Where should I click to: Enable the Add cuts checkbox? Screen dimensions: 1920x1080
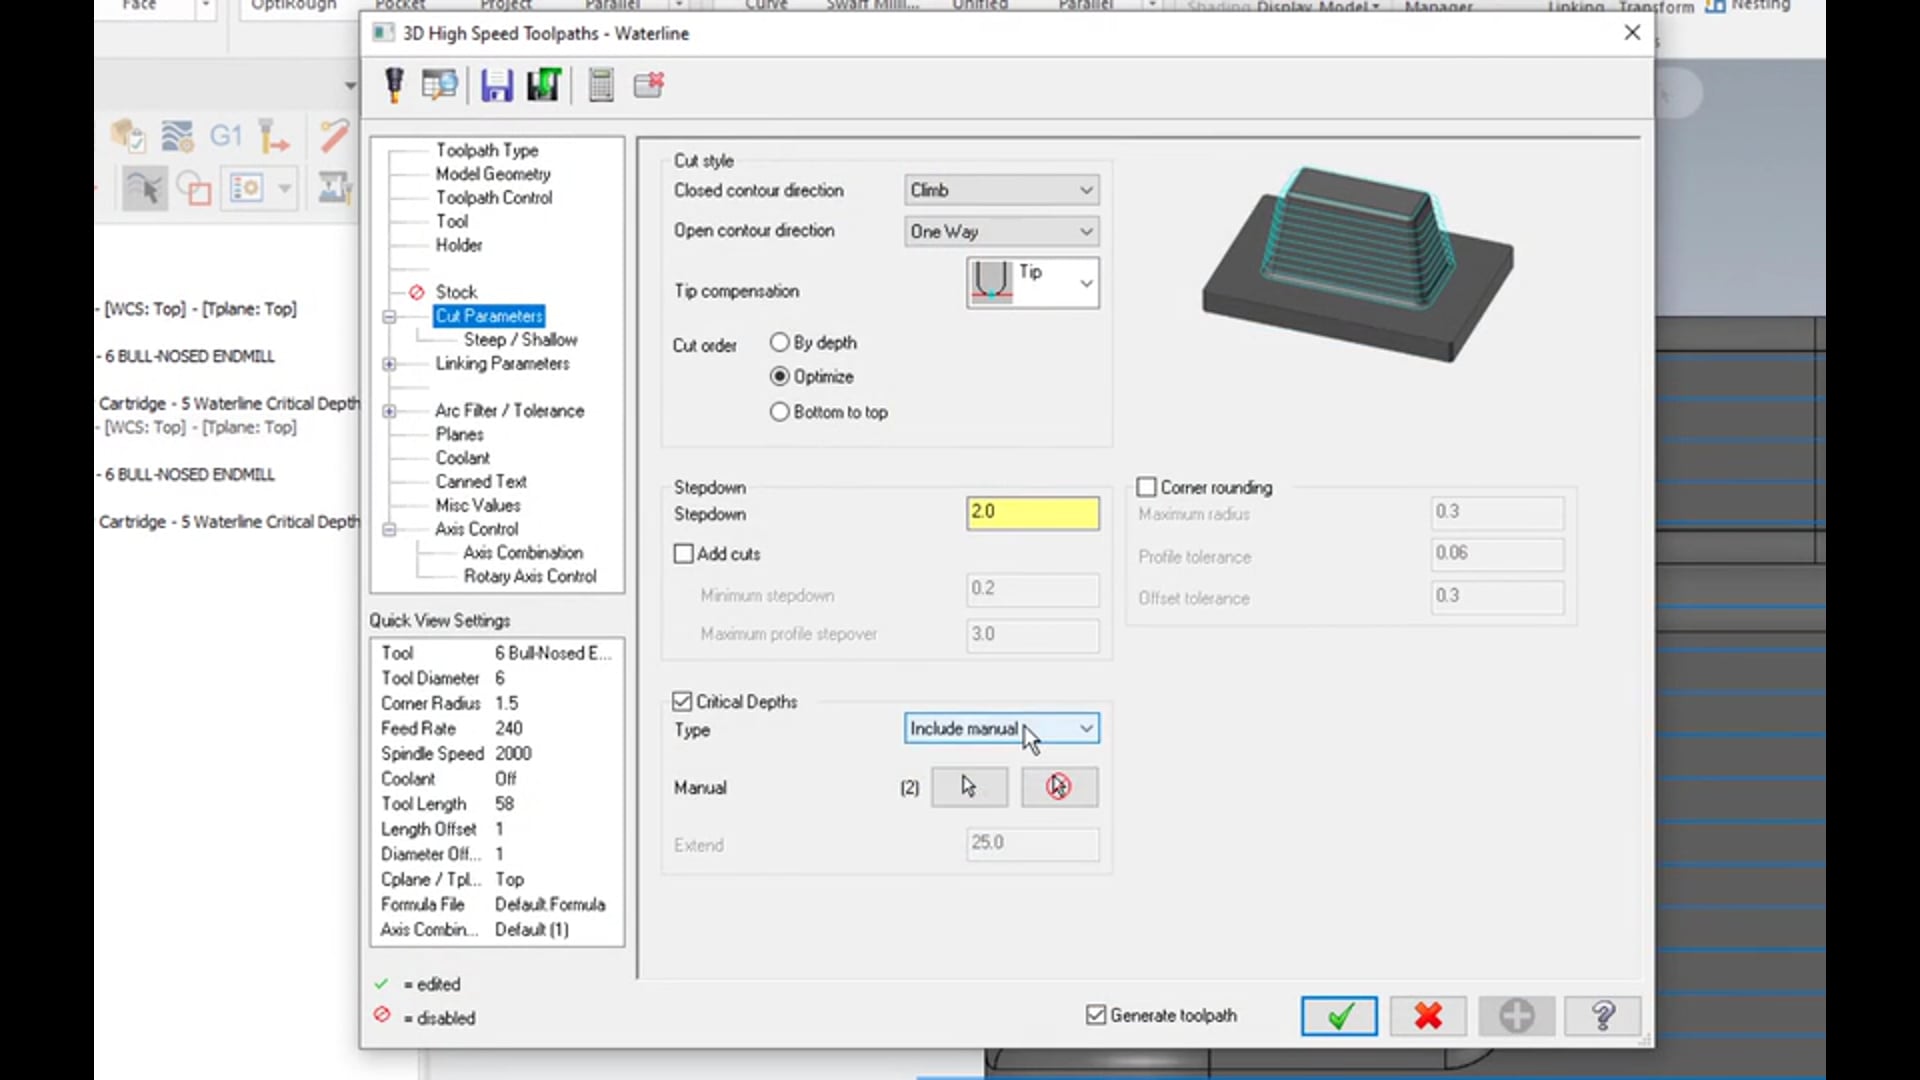(x=683, y=553)
